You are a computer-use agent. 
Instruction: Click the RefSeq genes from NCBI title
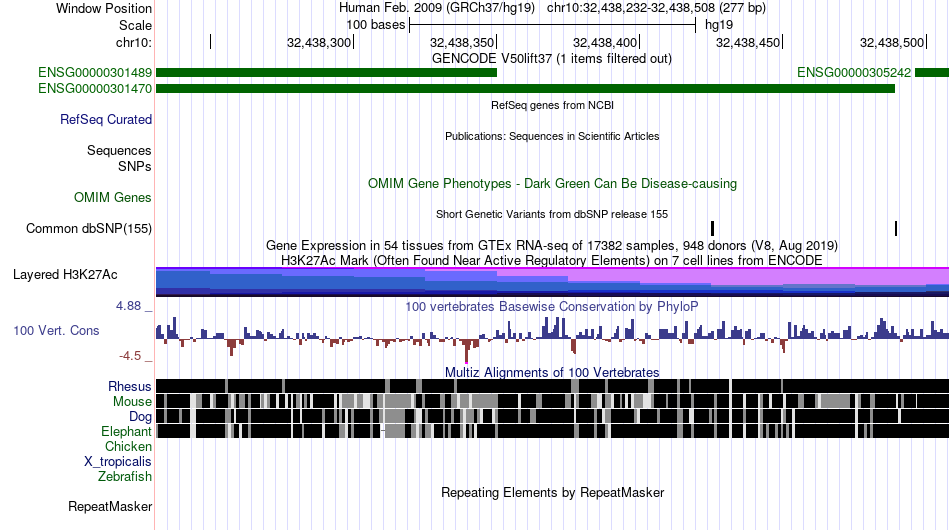click(553, 105)
